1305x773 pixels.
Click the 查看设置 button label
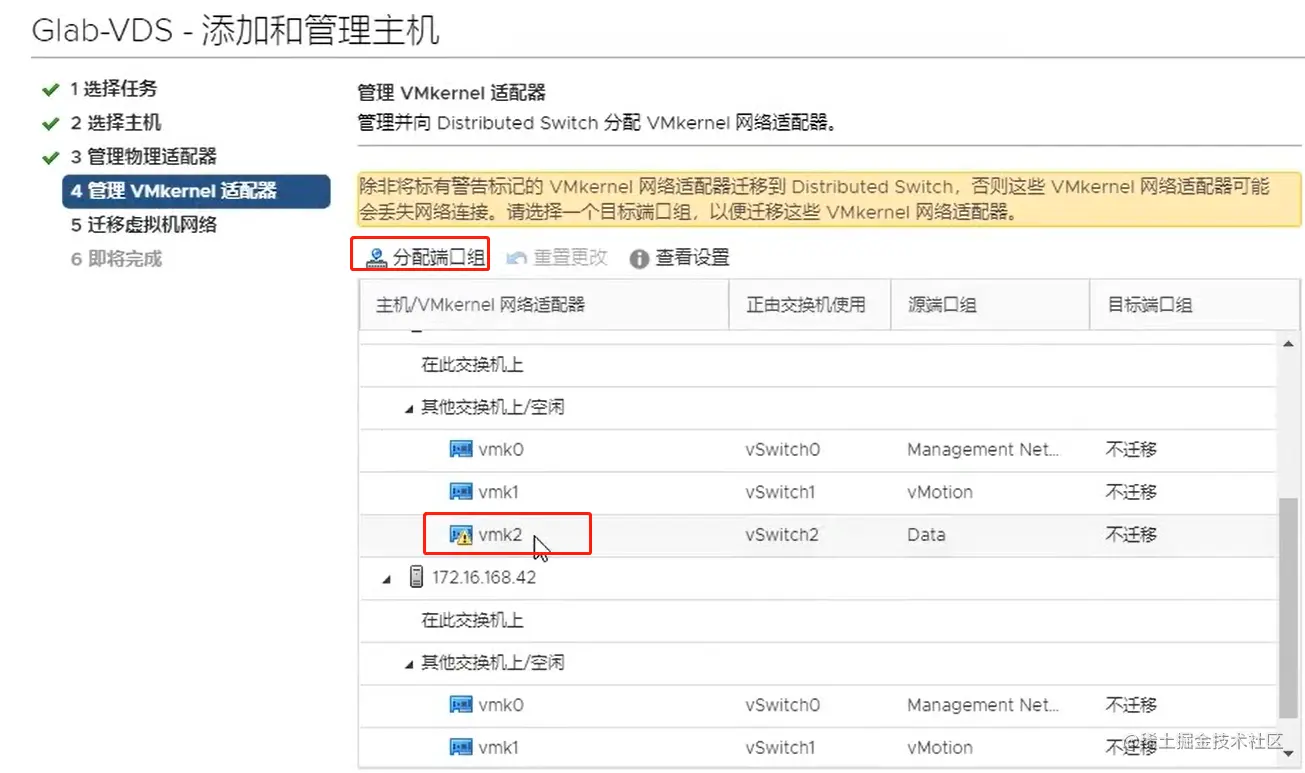coord(692,258)
